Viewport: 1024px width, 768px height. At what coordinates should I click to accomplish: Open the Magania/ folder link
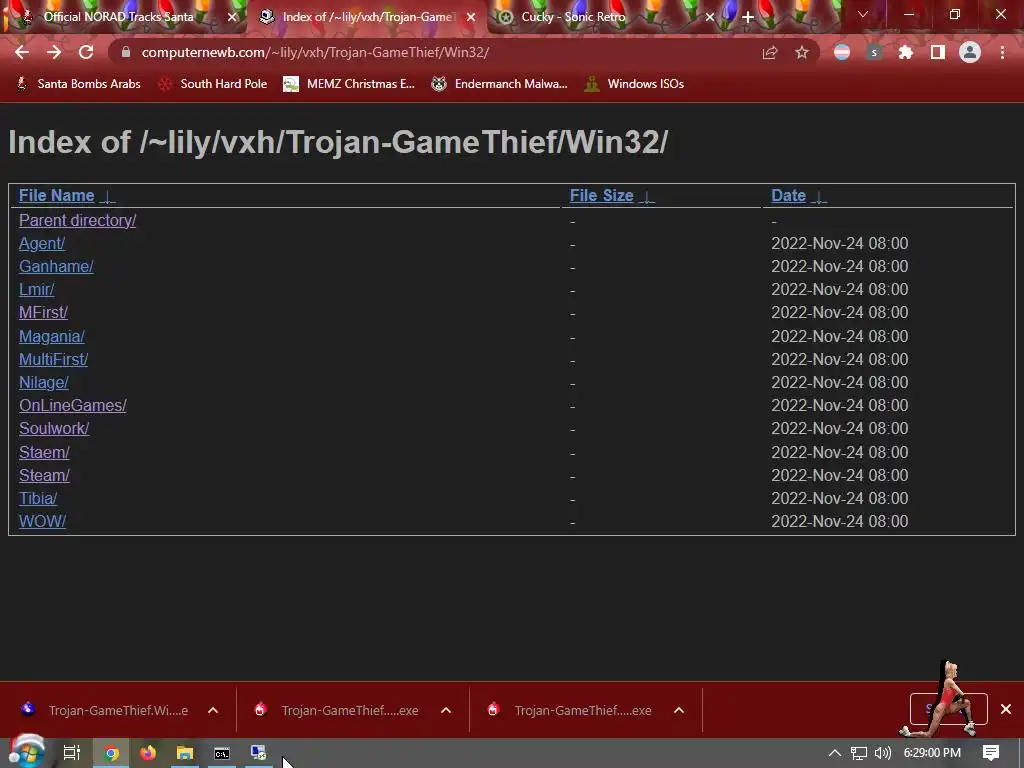click(52, 336)
